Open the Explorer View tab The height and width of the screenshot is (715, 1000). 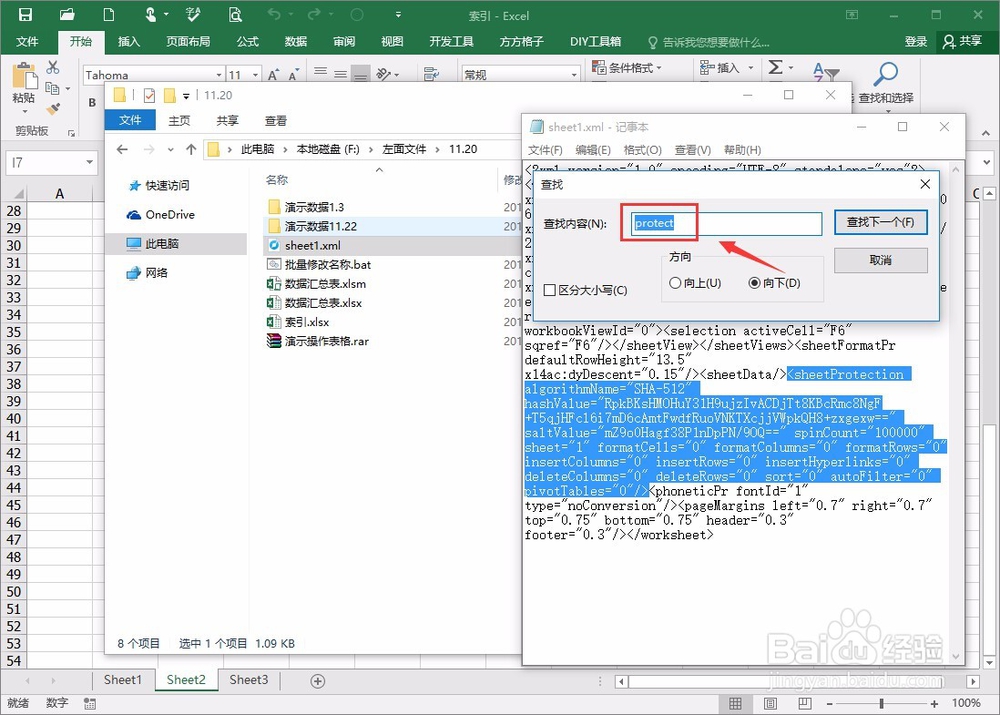click(276, 121)
